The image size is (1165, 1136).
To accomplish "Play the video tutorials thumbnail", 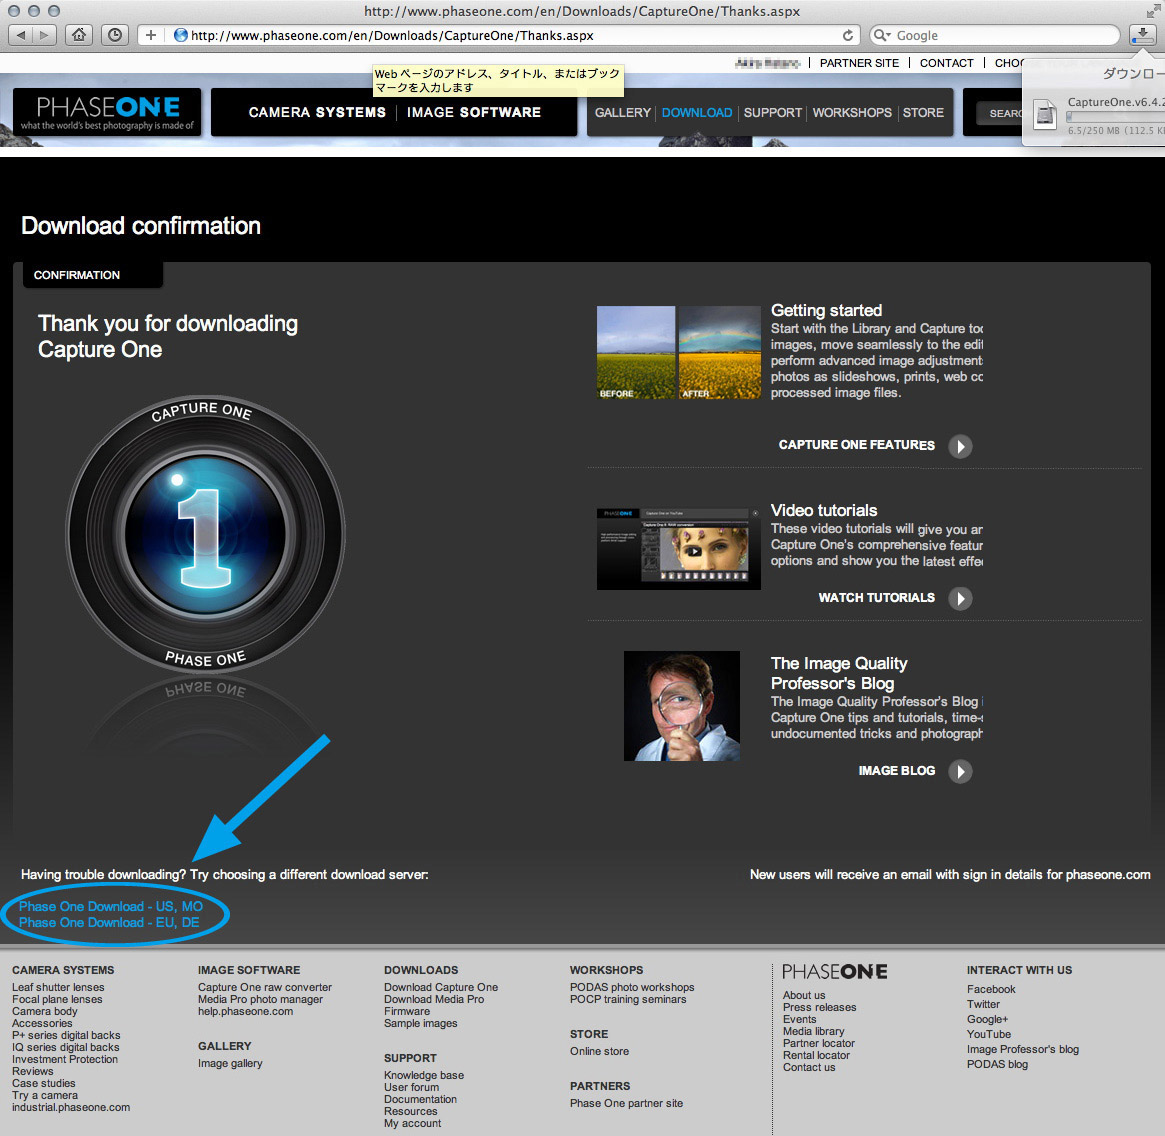I will click(x=694, y=550).
